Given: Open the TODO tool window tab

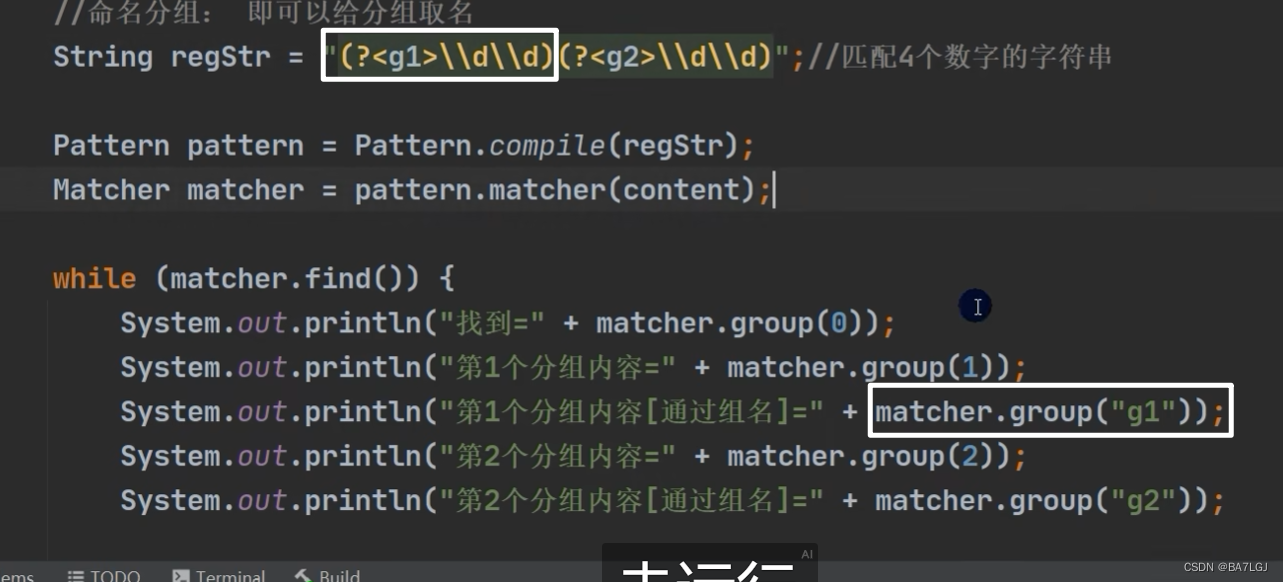Looking at the screenshot, I should click(103, 575).
